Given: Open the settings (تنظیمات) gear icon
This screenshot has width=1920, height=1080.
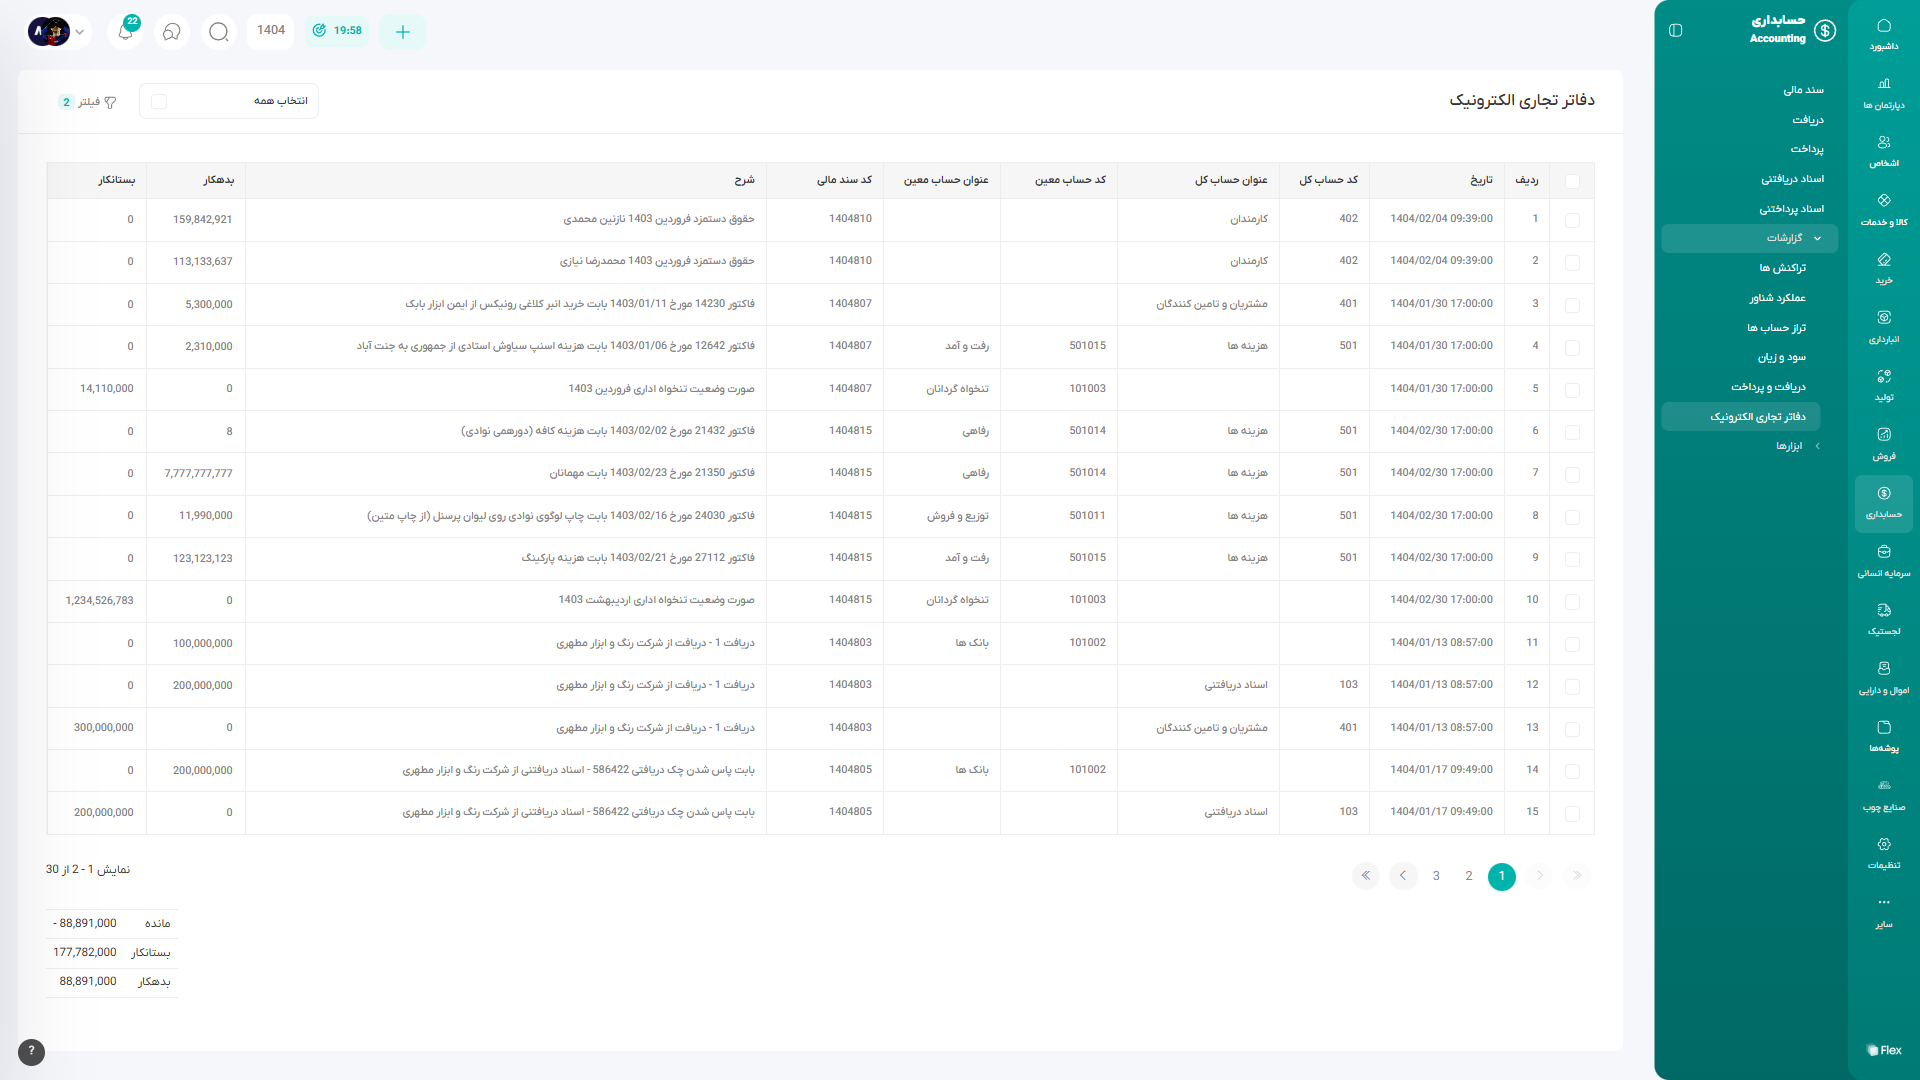Looking at the screenshot, I should (1884, 851).
